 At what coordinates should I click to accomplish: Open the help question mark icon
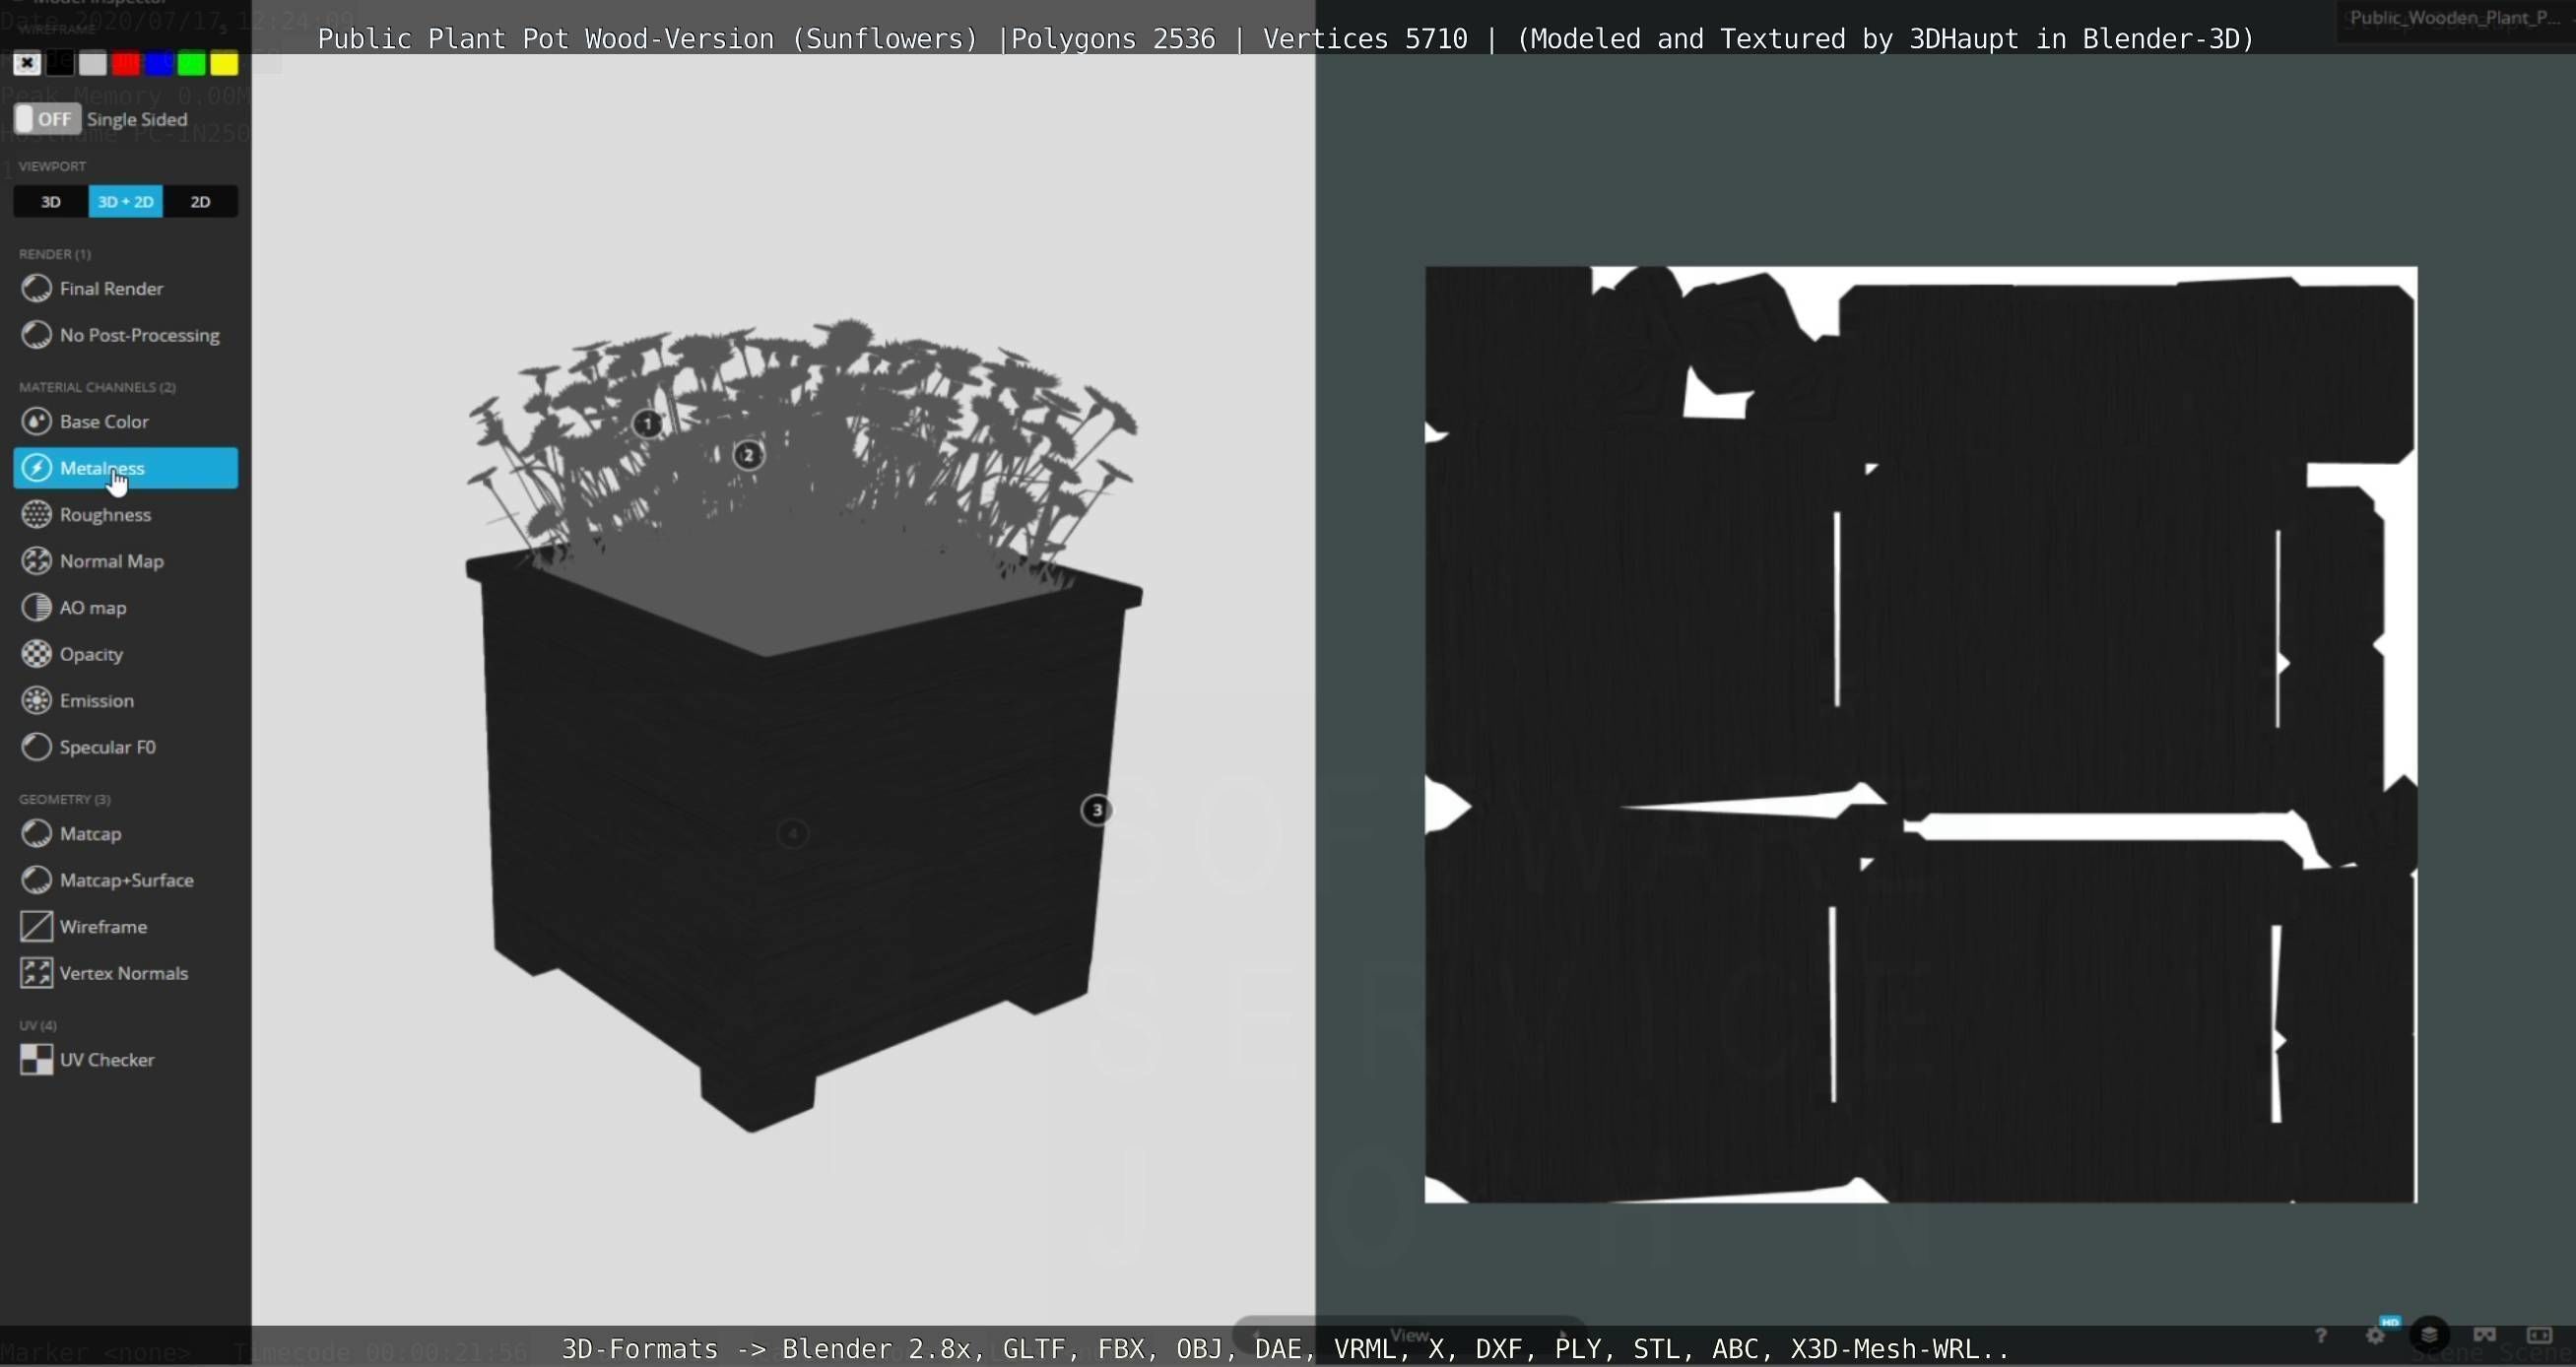point(2320,1335)
